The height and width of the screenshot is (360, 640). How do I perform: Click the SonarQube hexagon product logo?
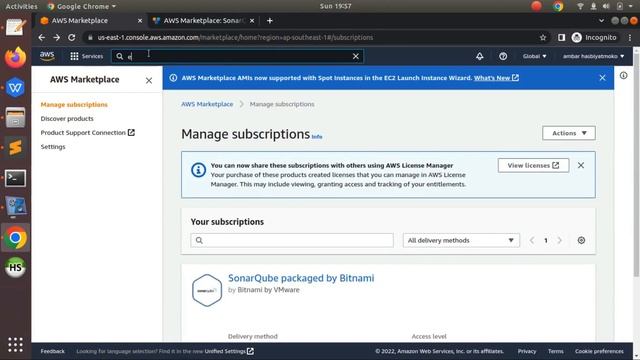coord(207,290)
